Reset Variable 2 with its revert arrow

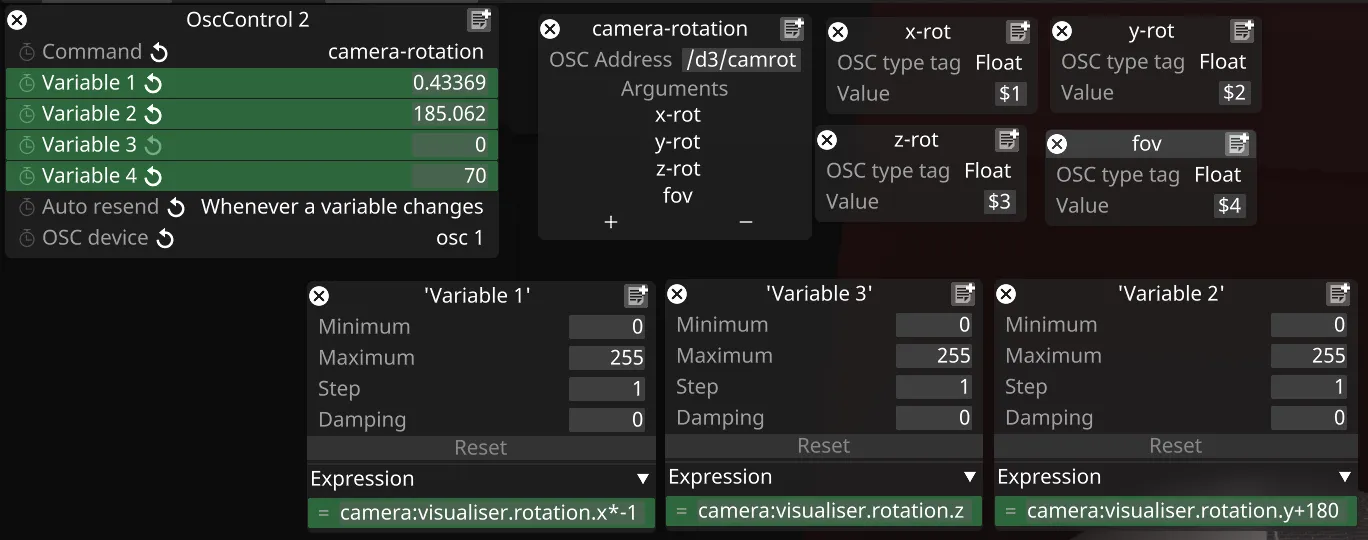153,114
